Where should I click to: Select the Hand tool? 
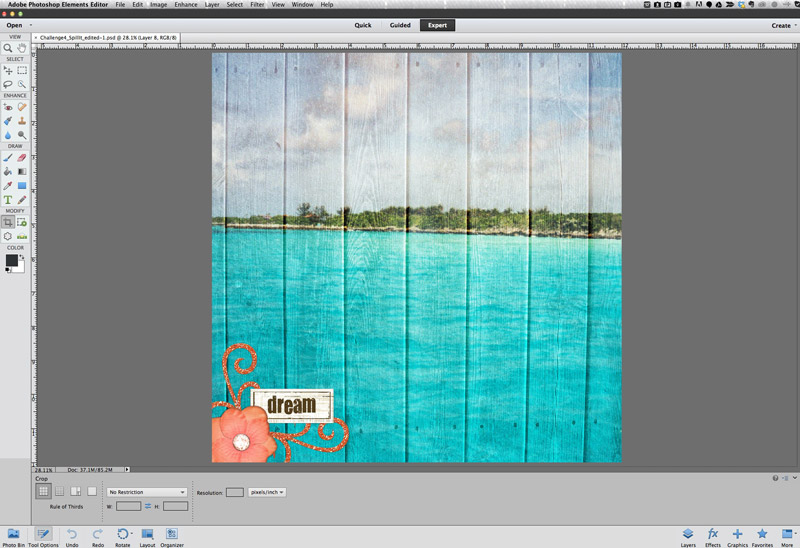click(21, 47)
